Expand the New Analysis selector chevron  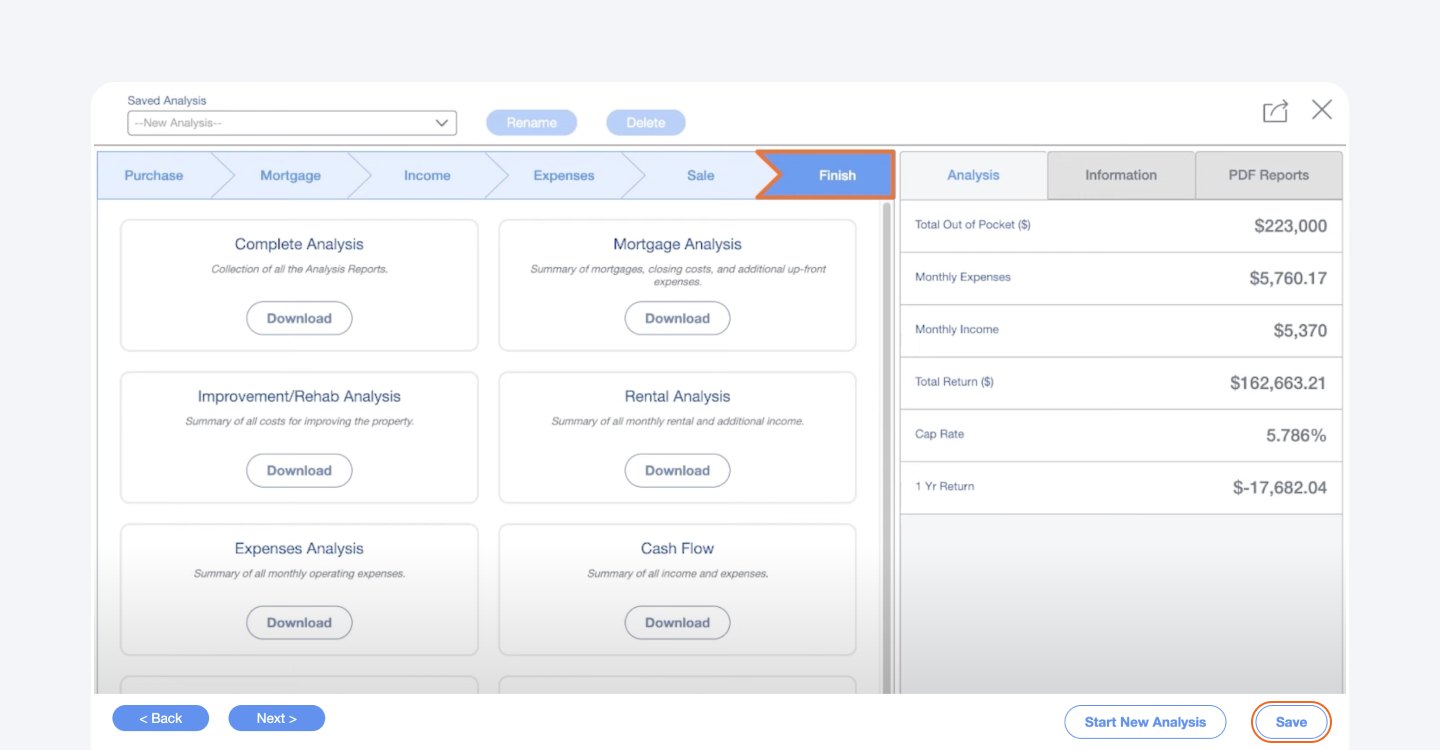pyautogui.click(x=440, y=122)
